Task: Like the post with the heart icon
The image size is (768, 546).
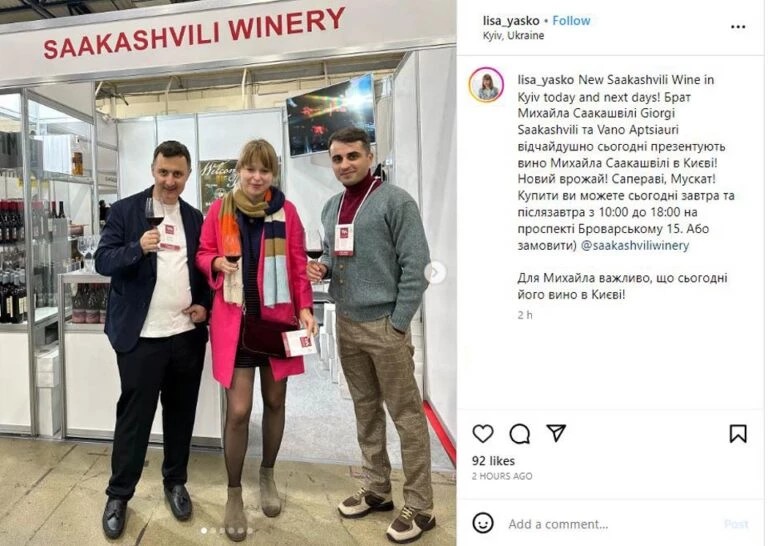Action: pos(482,433)
